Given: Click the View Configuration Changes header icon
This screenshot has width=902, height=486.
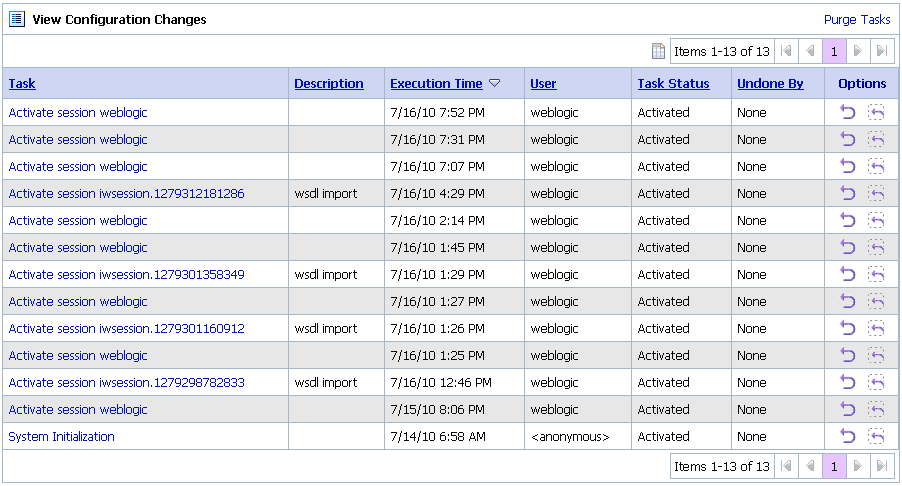Looking at the screenshot, I should pyautogui.click(x=17, y=19).
